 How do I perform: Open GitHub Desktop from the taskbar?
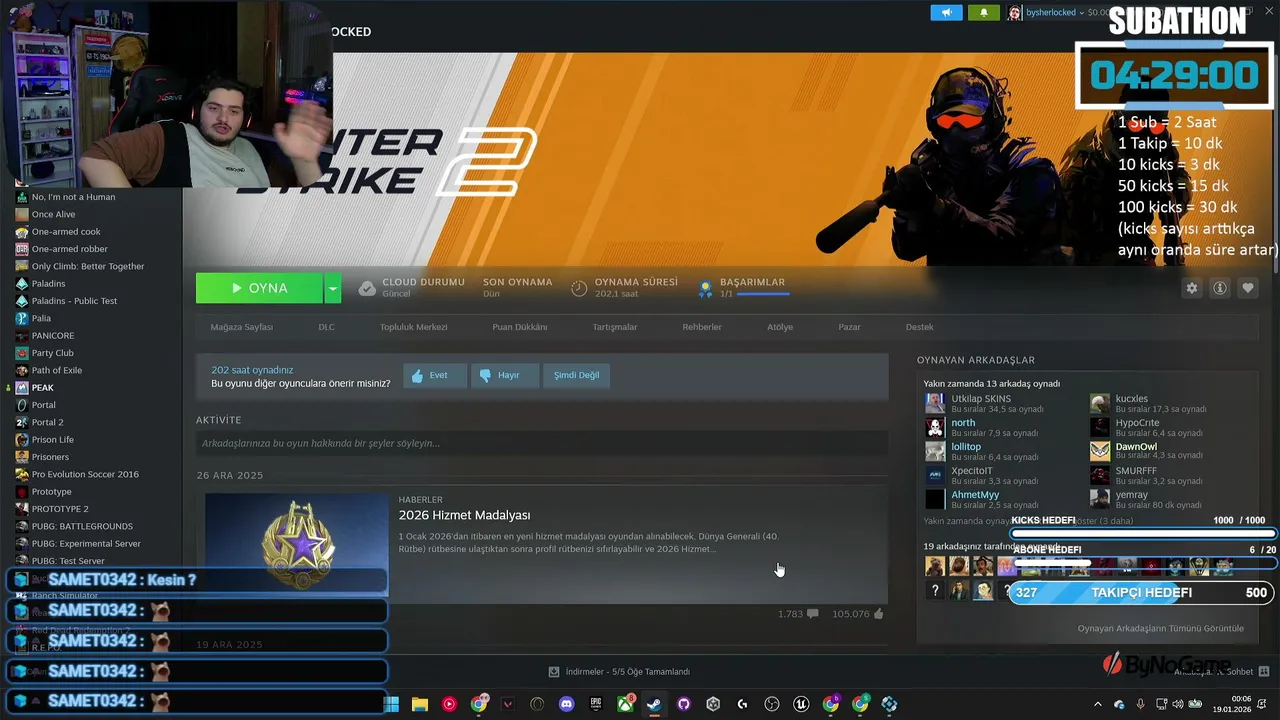[684, 704]
